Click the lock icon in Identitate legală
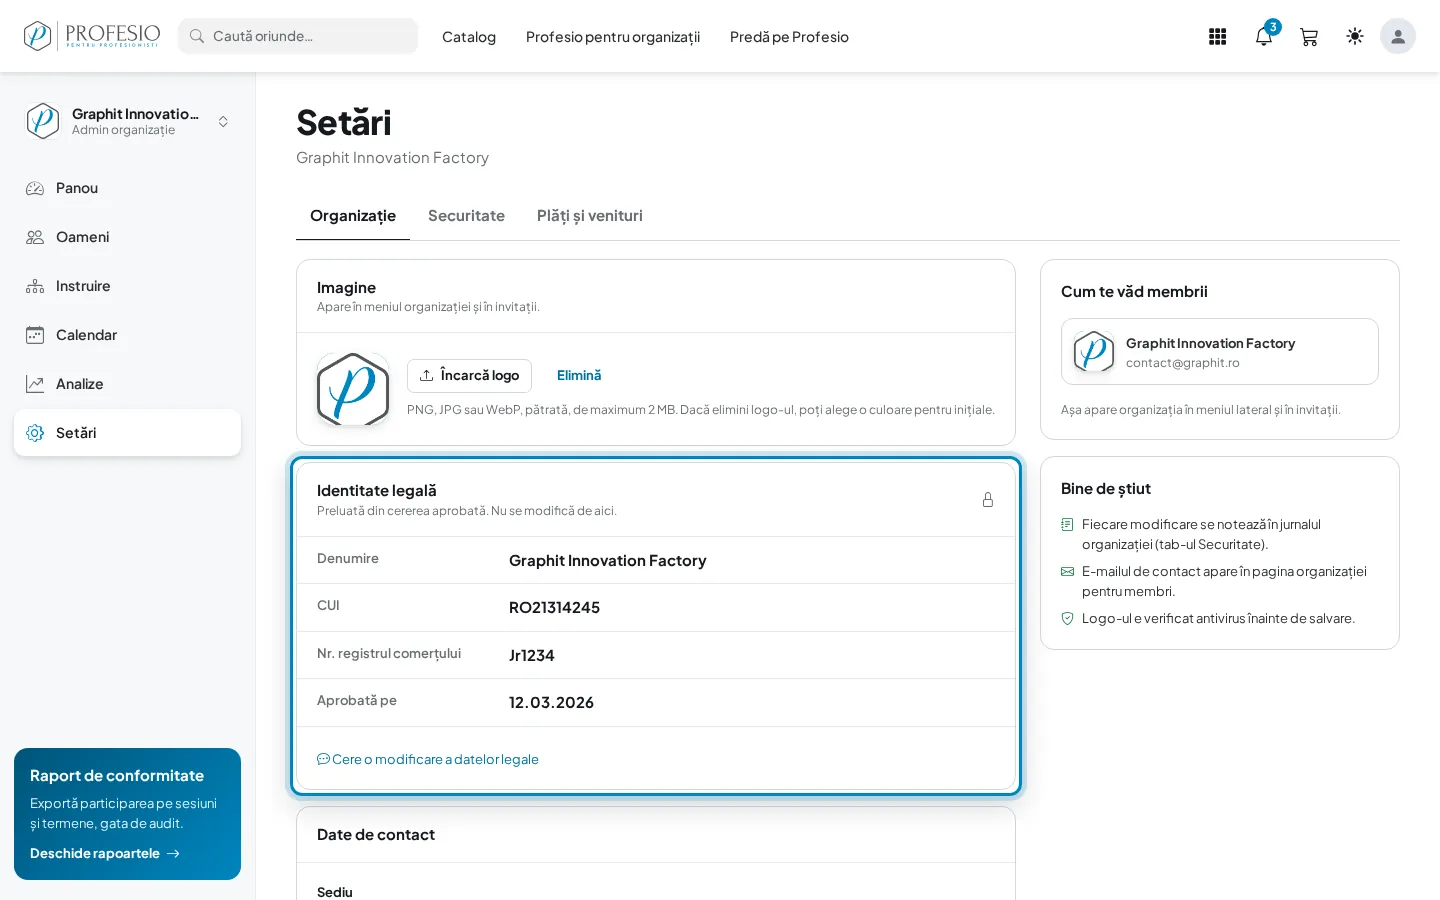This screenshot has width=1440, height=900. [x=988, y=500]
